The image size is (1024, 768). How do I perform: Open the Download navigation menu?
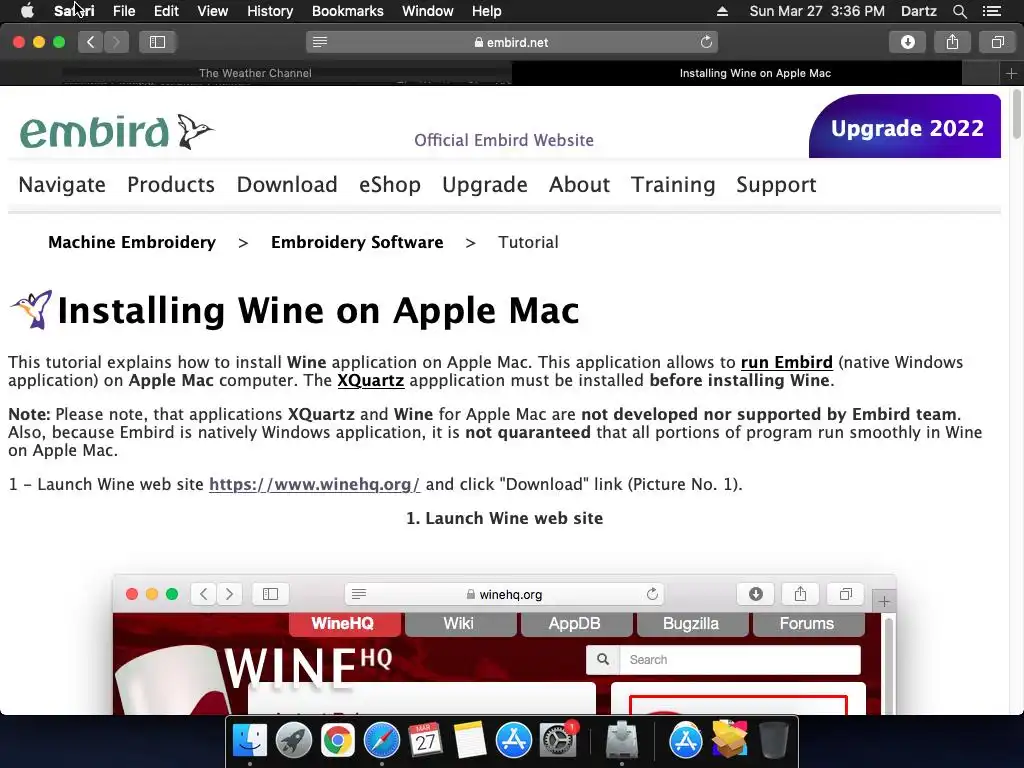pyautogui.click(x=287, y=185)
